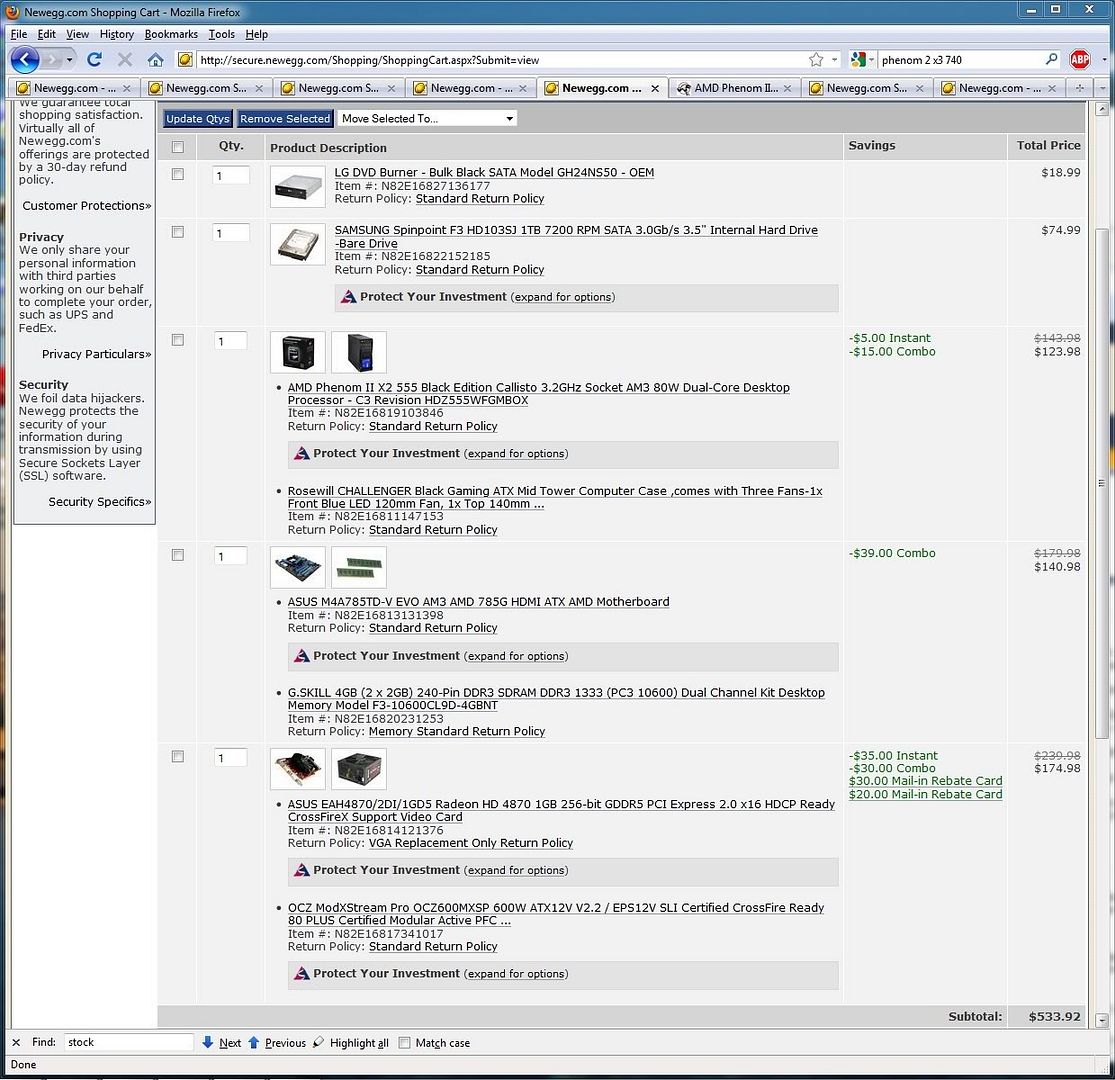The image size is (1115, 1080).
Task: Click the Remove Selected button
Action: (x=285, y=119)
